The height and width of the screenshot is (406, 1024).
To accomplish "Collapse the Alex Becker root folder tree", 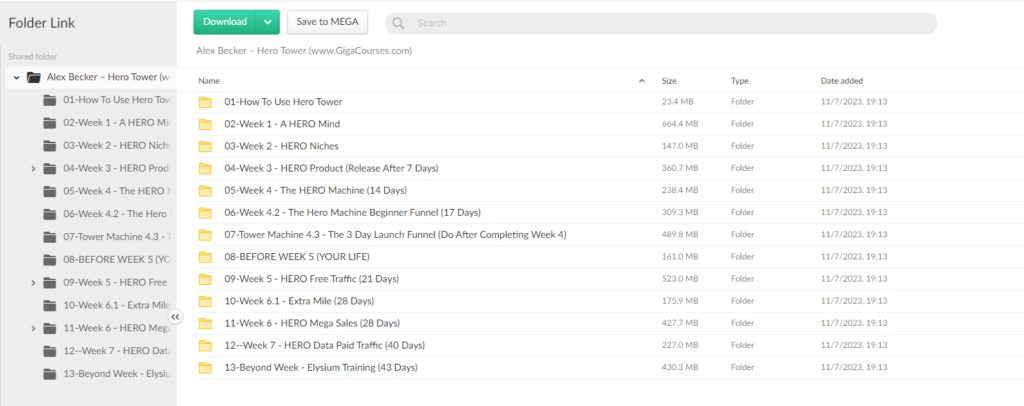I will (17, 77).
